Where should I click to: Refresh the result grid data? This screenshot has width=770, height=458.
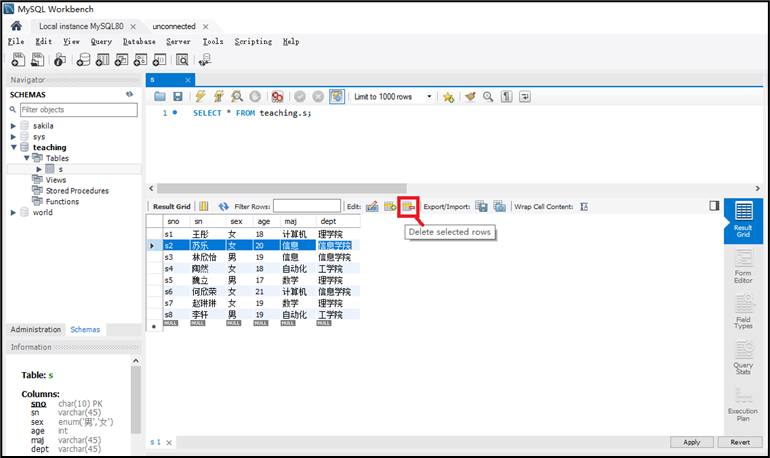click(x=223, y=207)
